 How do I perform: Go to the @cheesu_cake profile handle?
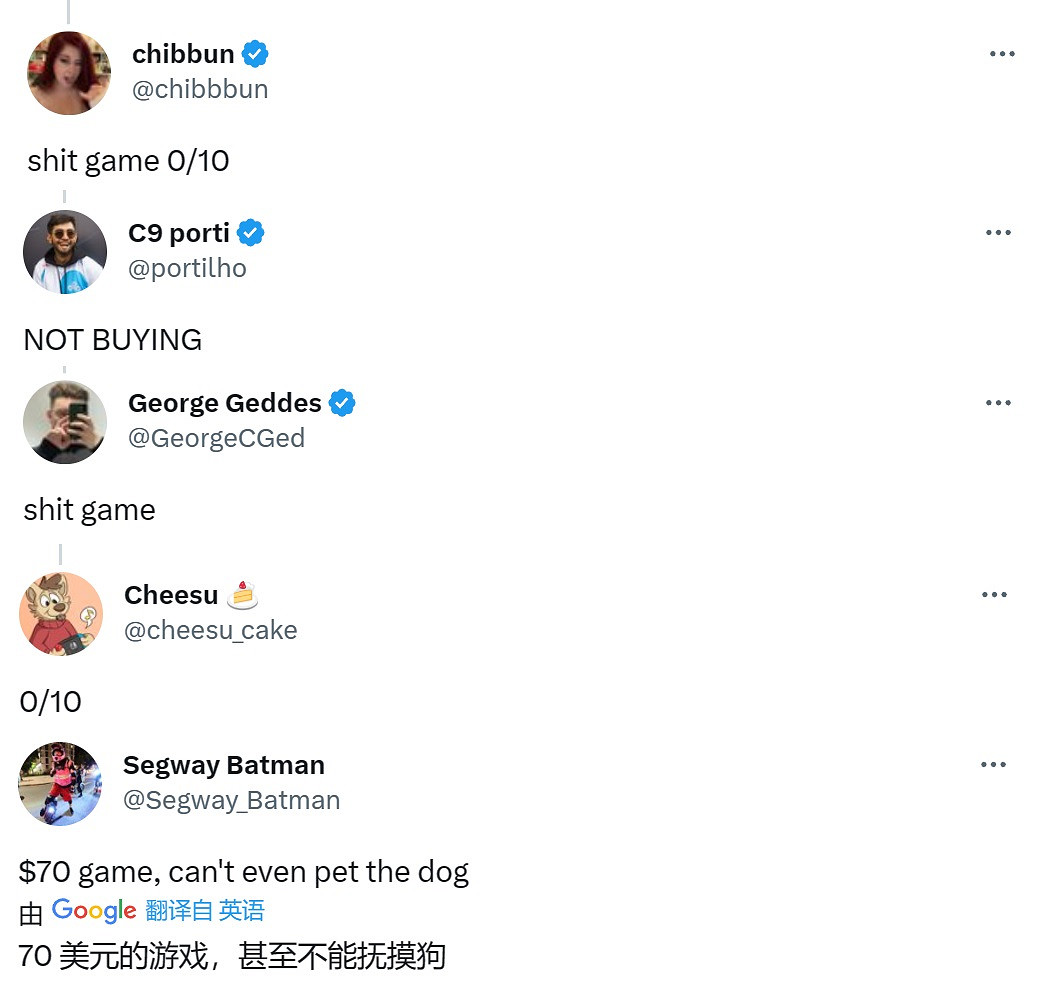point(210,630)
